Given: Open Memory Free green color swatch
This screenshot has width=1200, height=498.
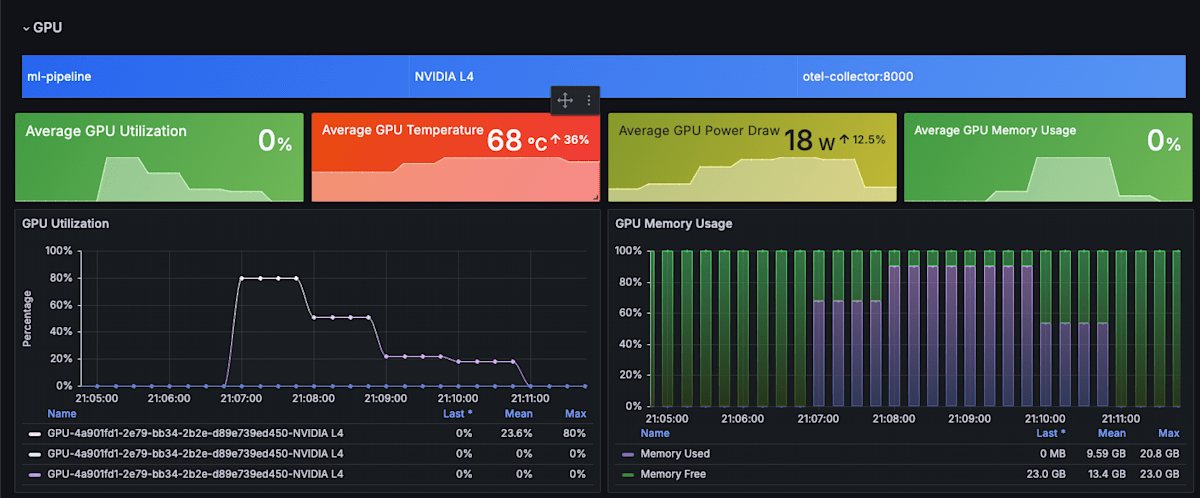Looking at the screenshot, I should tap(628, 474).
